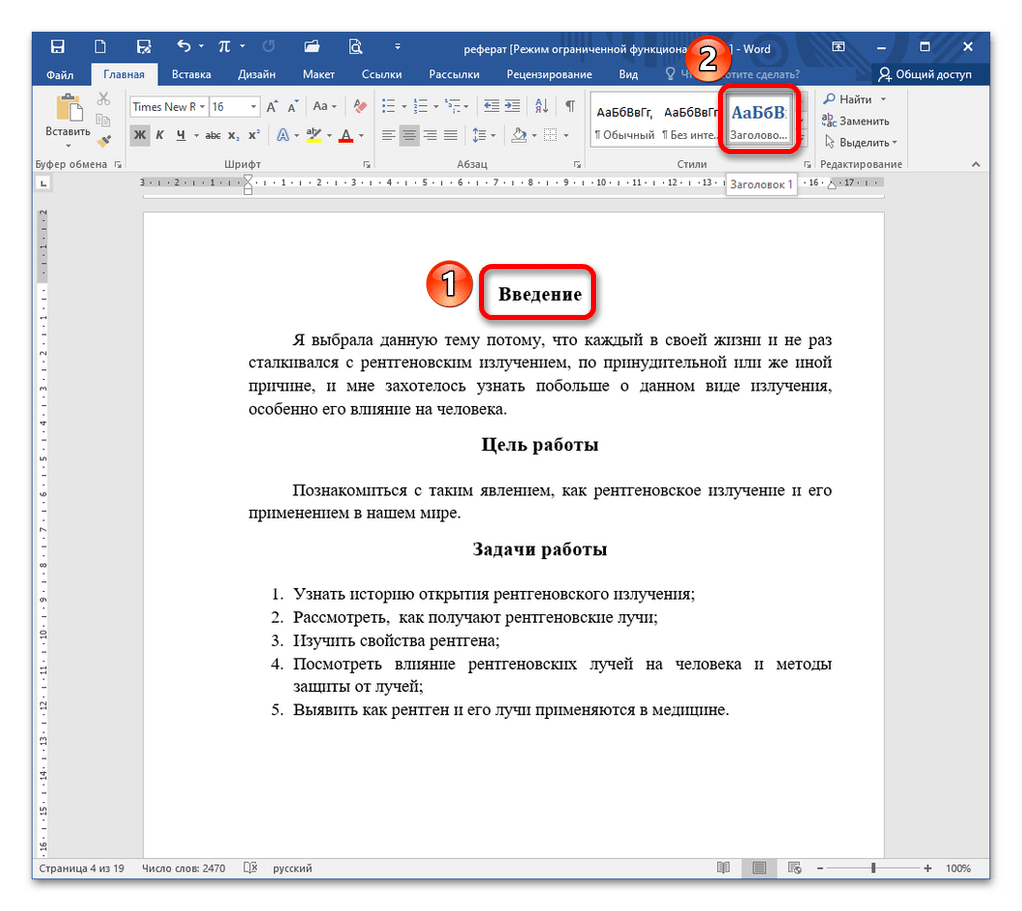Viewport: 1022px width, 911px height.
Task: Toggle bold formatting (Ж button)
Action: [140, 135]
